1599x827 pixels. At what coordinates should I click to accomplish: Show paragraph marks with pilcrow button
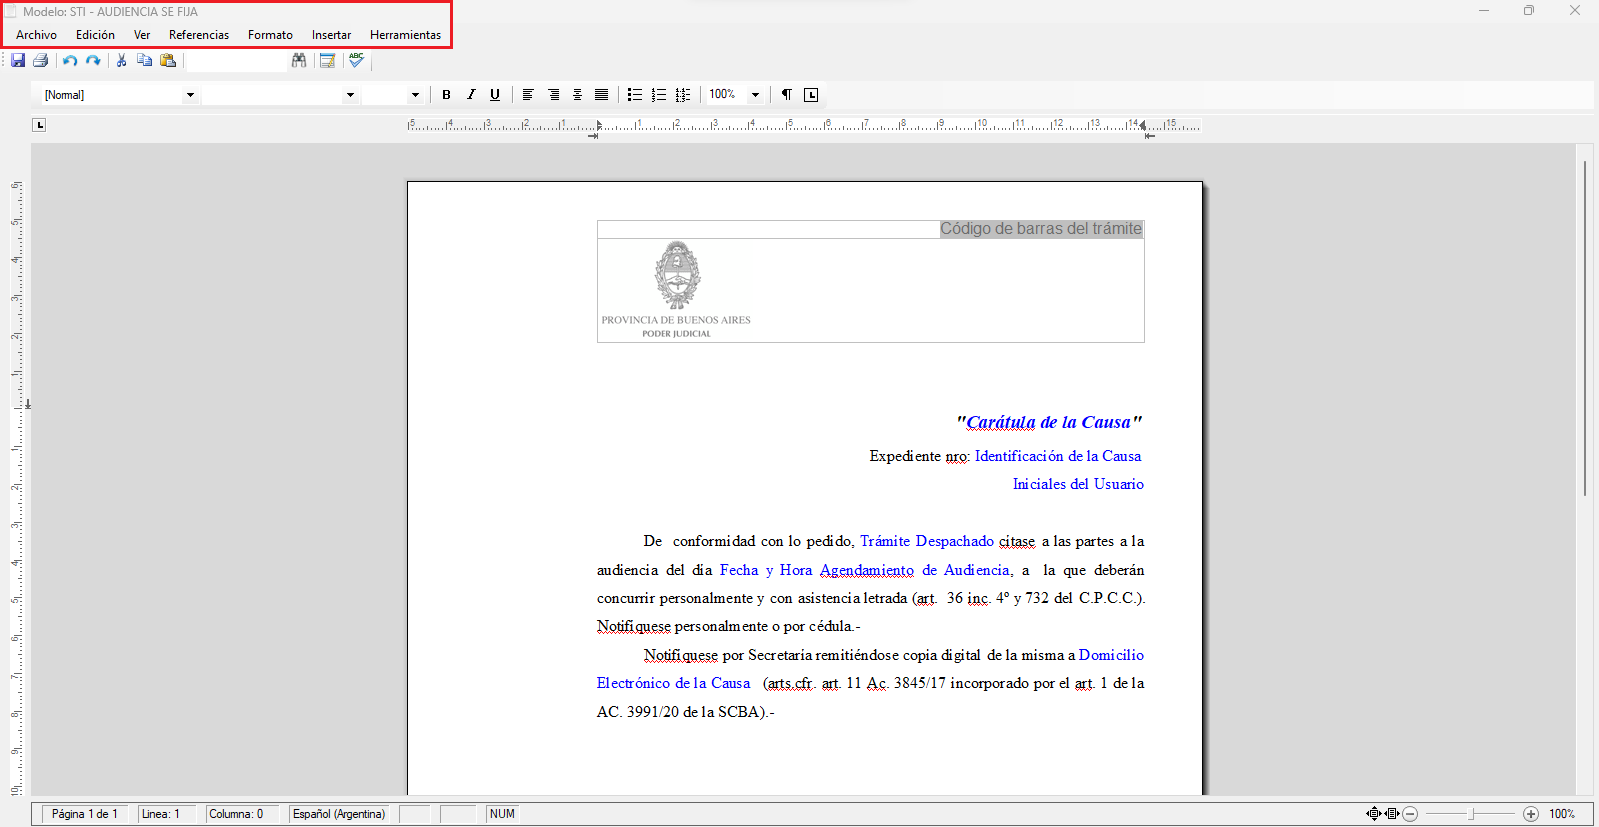(787, 95)
